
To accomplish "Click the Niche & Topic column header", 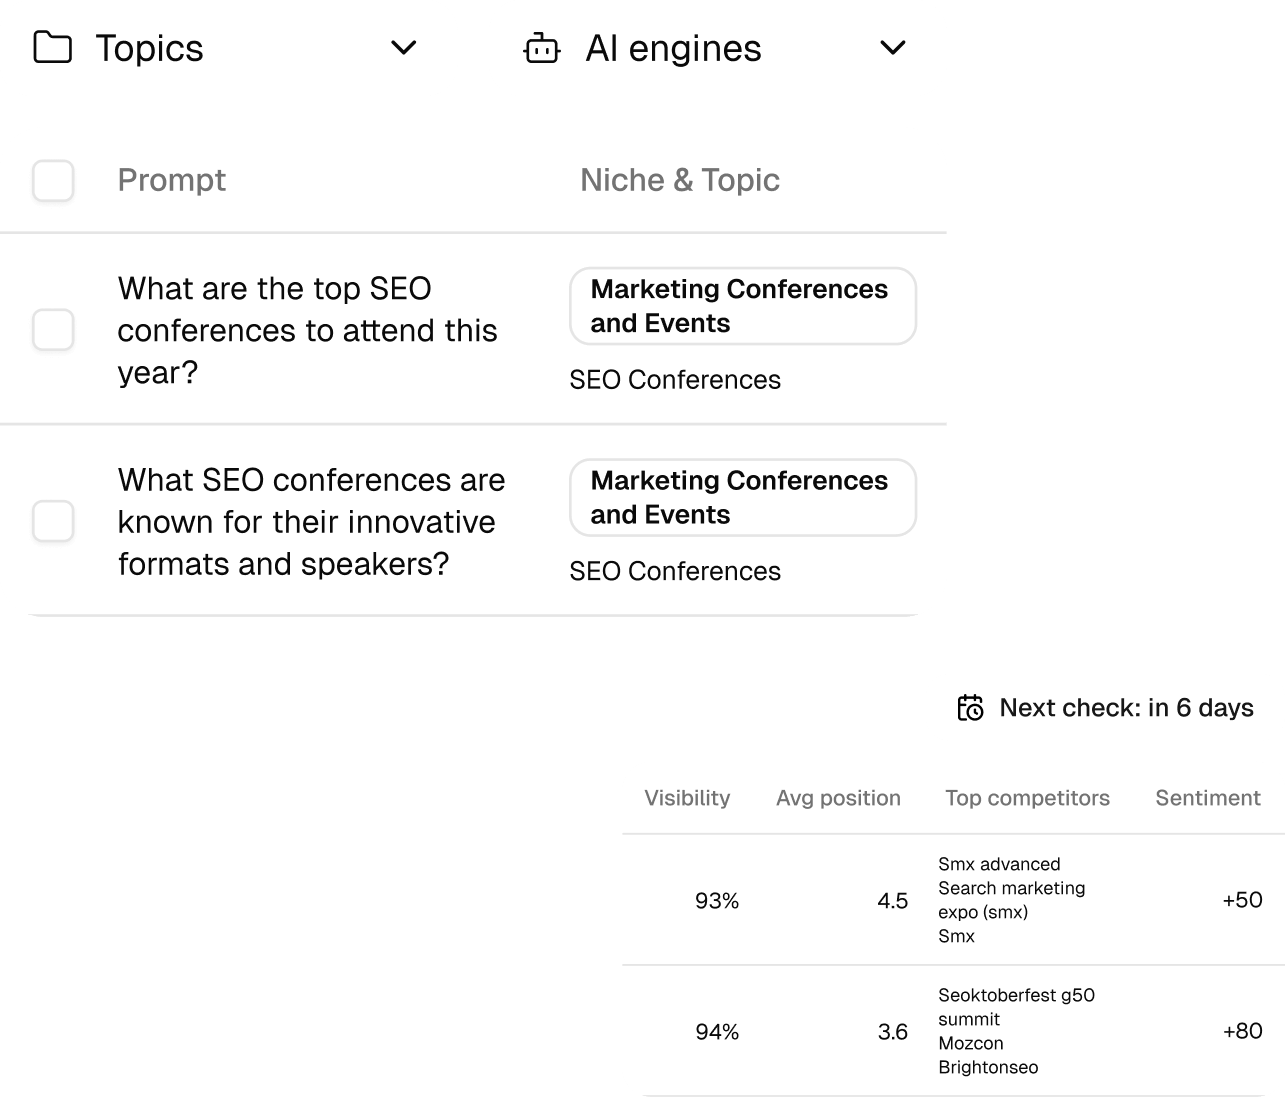I will [680, 180].
